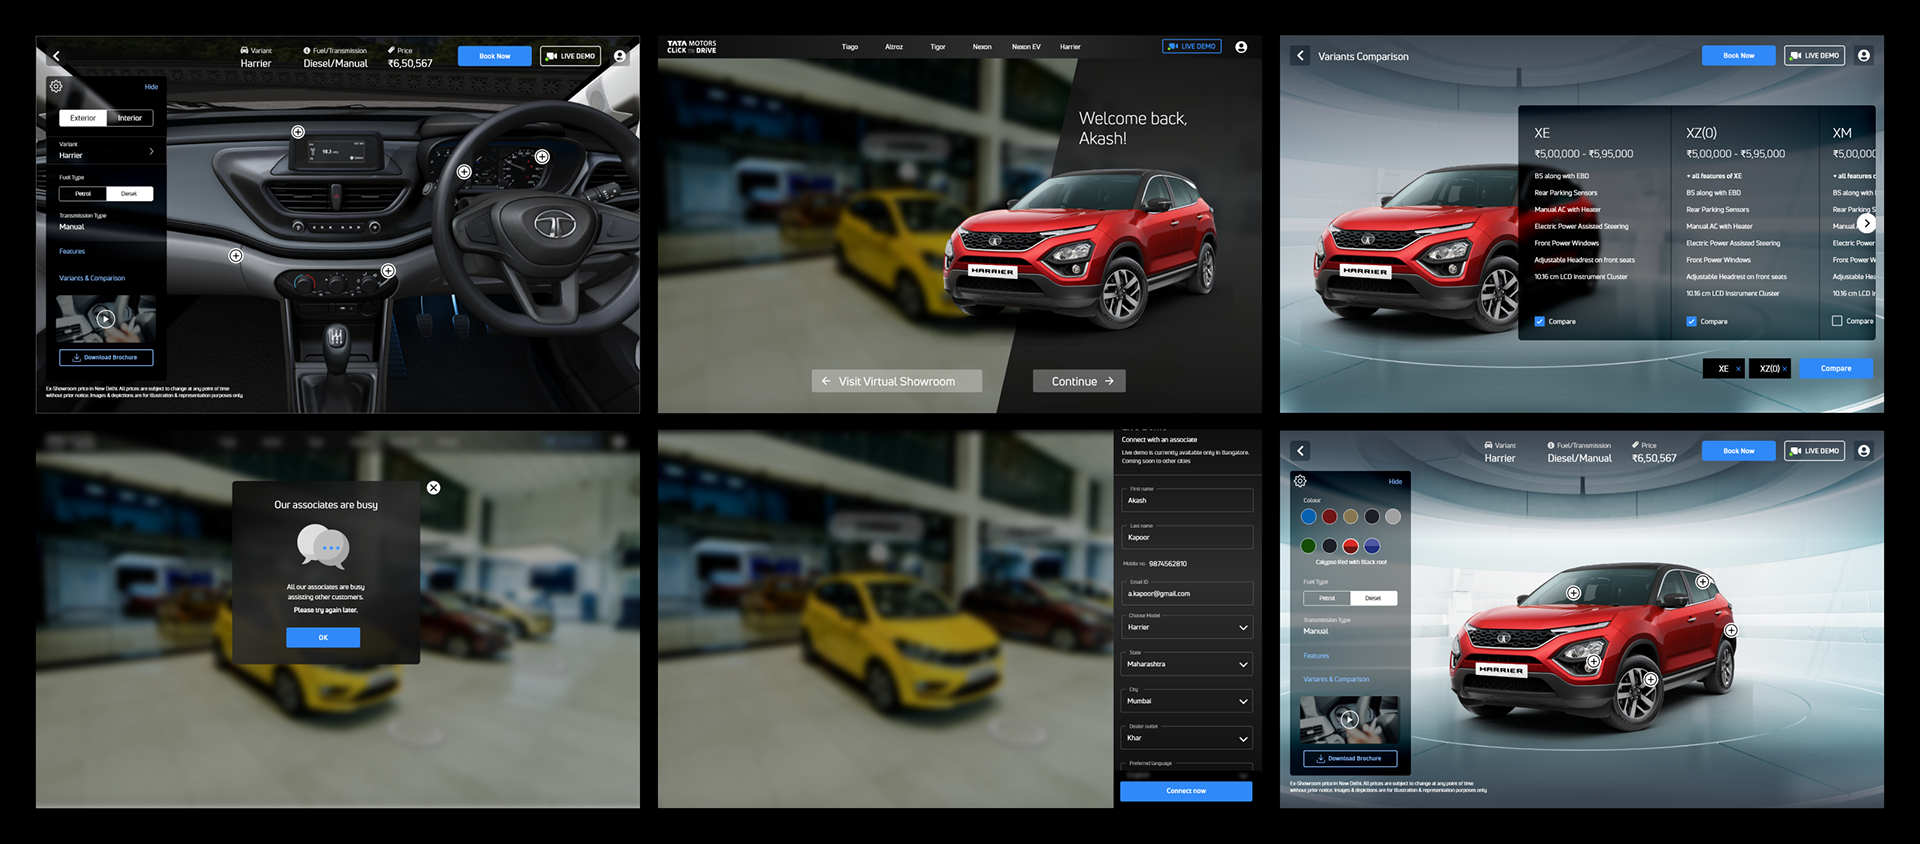Tap hotspot on Harrier windshield
Screen dimensions: 1920x844
1573,593
